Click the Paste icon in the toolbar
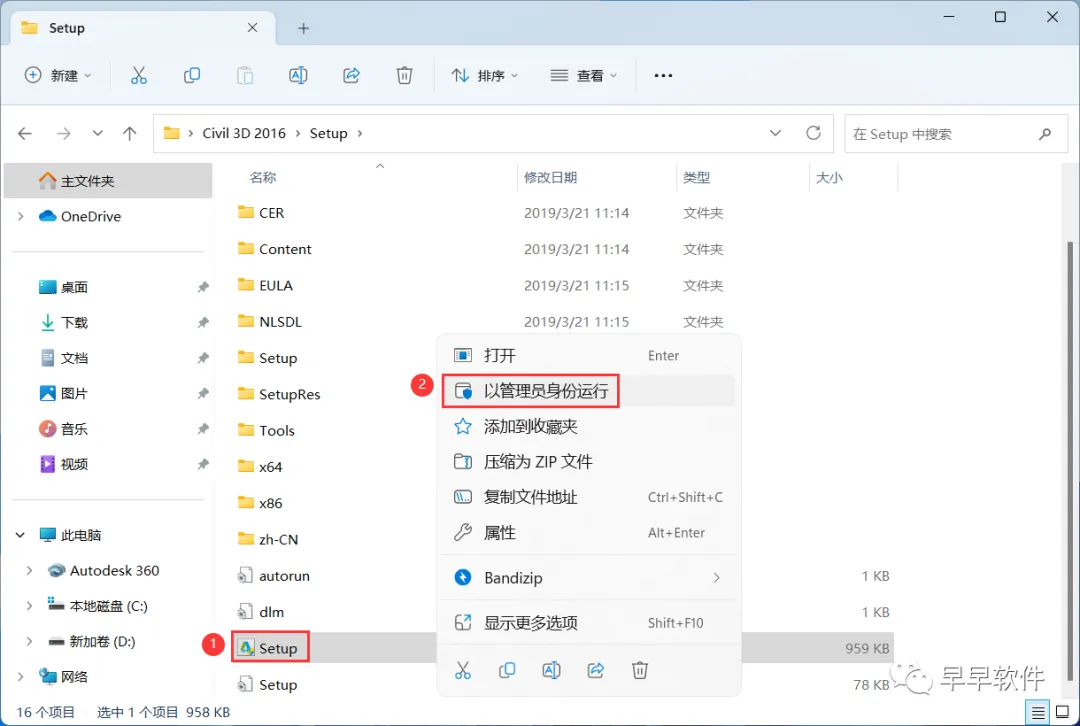This screenshot has width=1080, height=726. [x=245, y=75]
